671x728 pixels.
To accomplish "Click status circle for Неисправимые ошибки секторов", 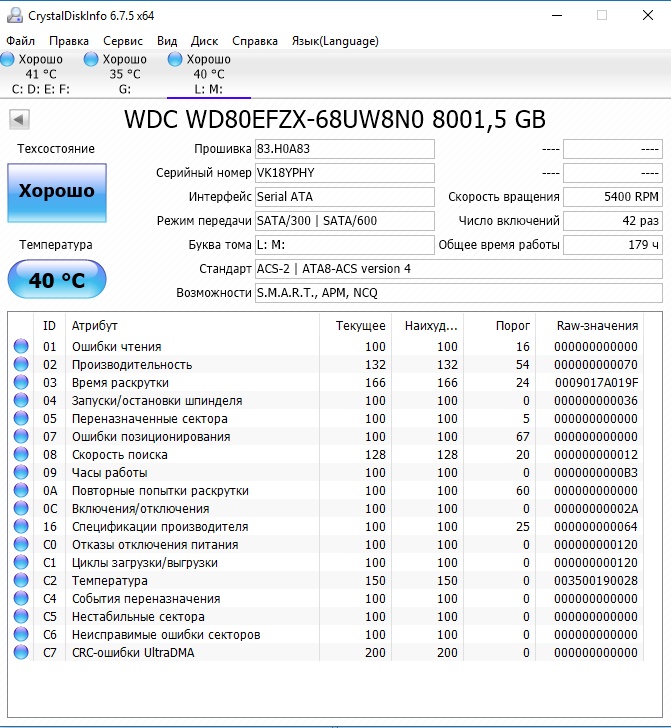I will [x=20, y=634].
